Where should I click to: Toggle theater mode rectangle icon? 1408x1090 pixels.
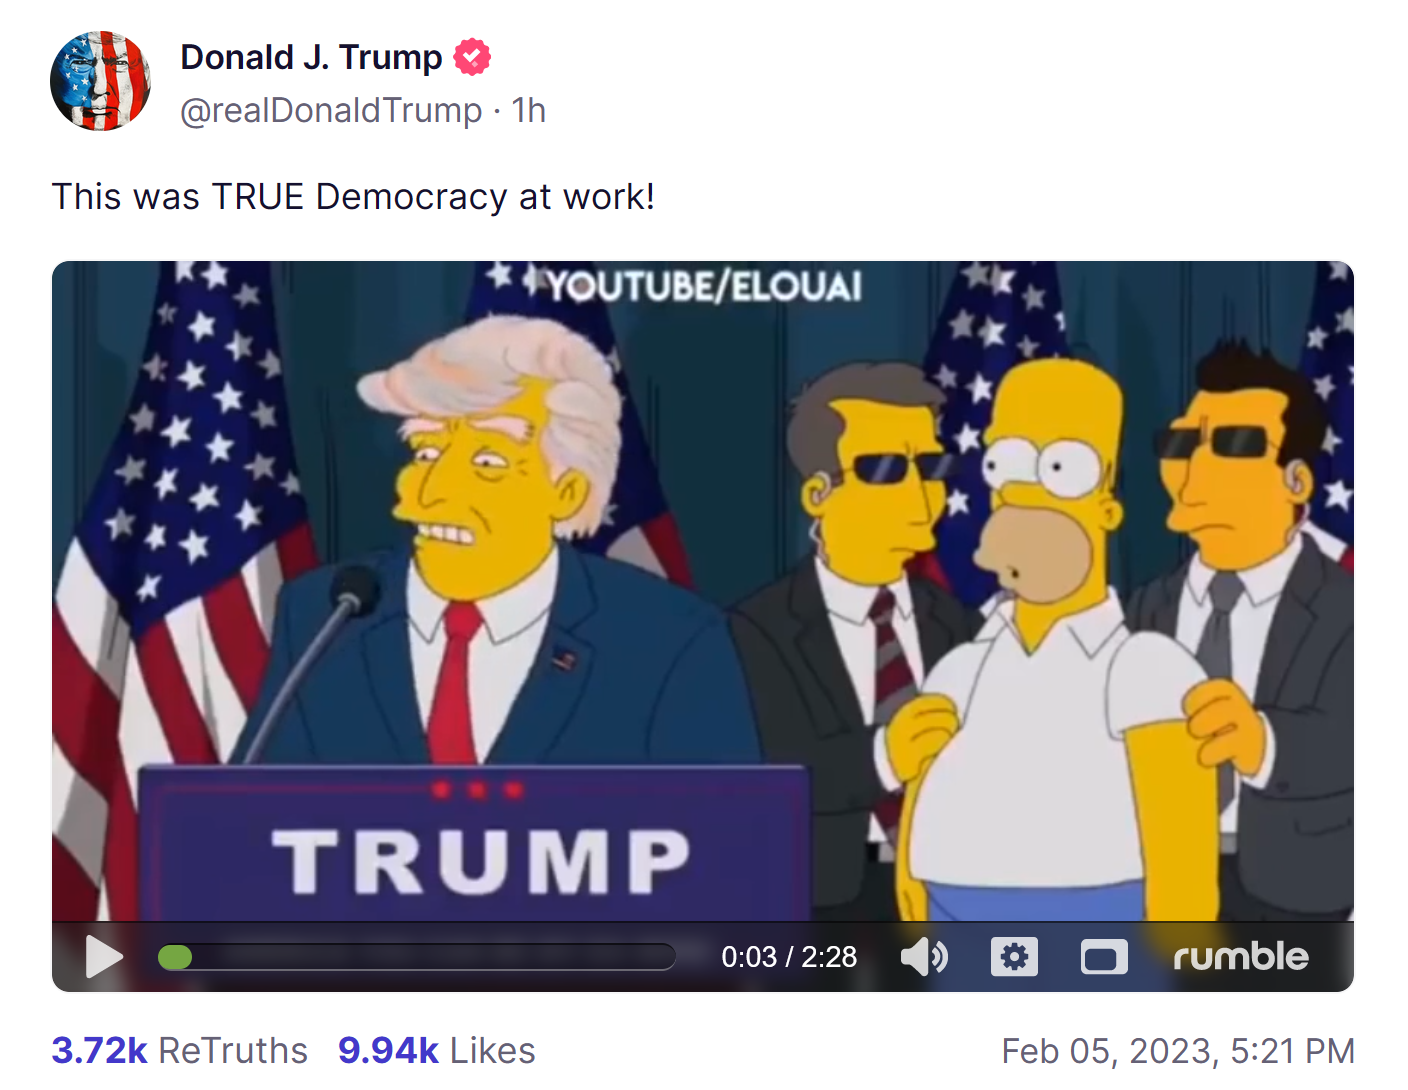click(1104, 957)
